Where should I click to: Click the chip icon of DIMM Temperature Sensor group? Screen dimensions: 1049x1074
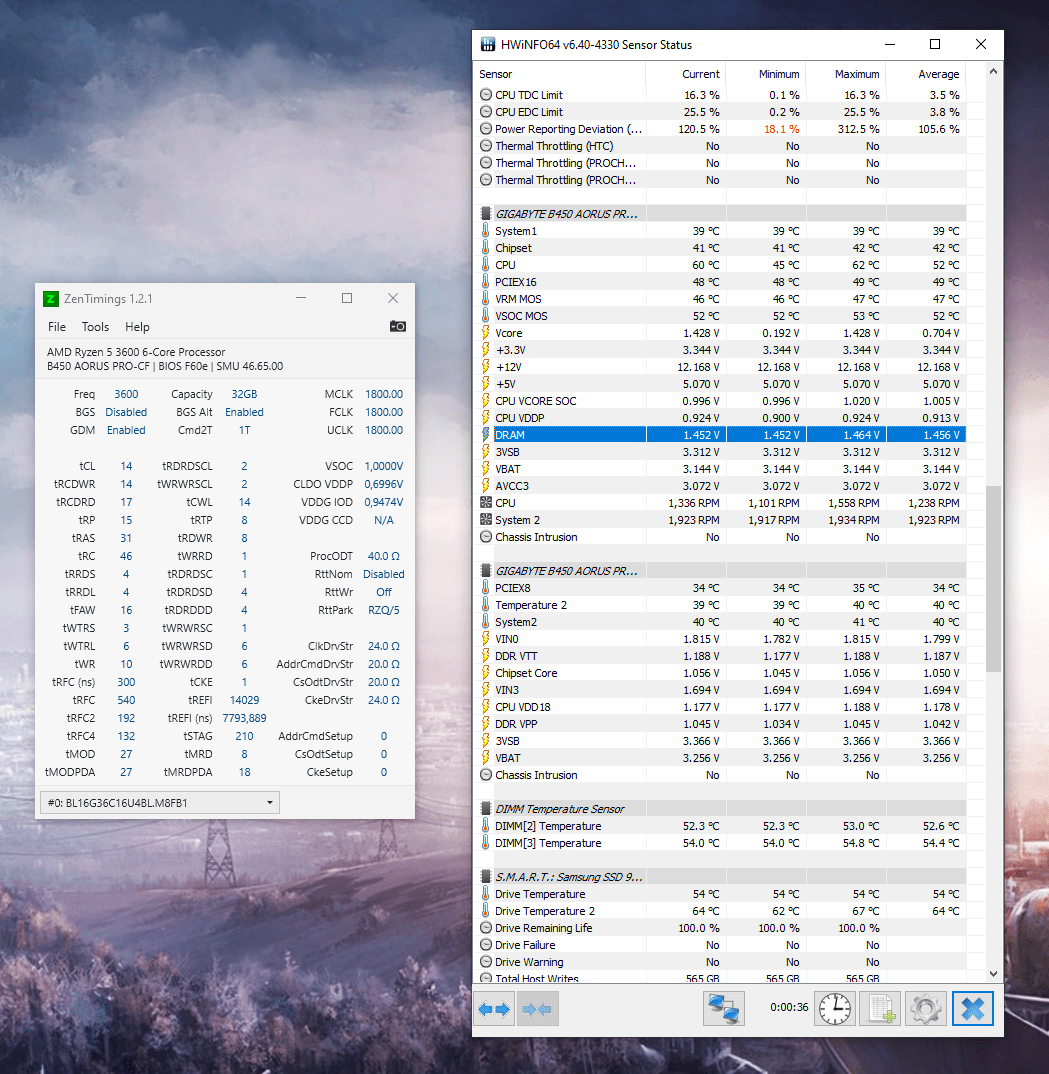(x=485, y=809)
